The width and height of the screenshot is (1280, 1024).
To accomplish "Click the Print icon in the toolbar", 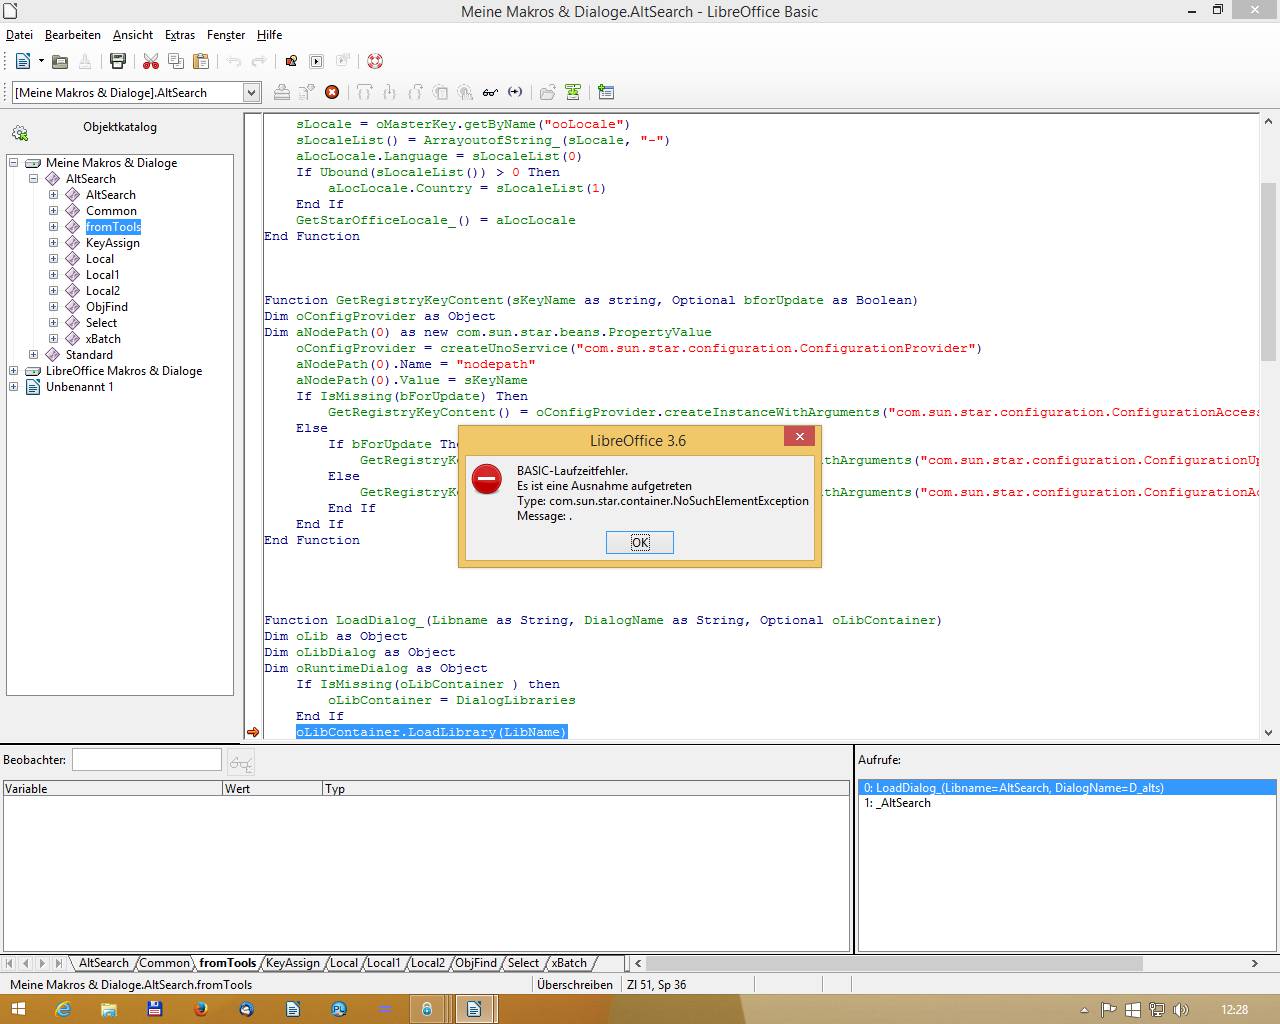I will coord(118,61).
